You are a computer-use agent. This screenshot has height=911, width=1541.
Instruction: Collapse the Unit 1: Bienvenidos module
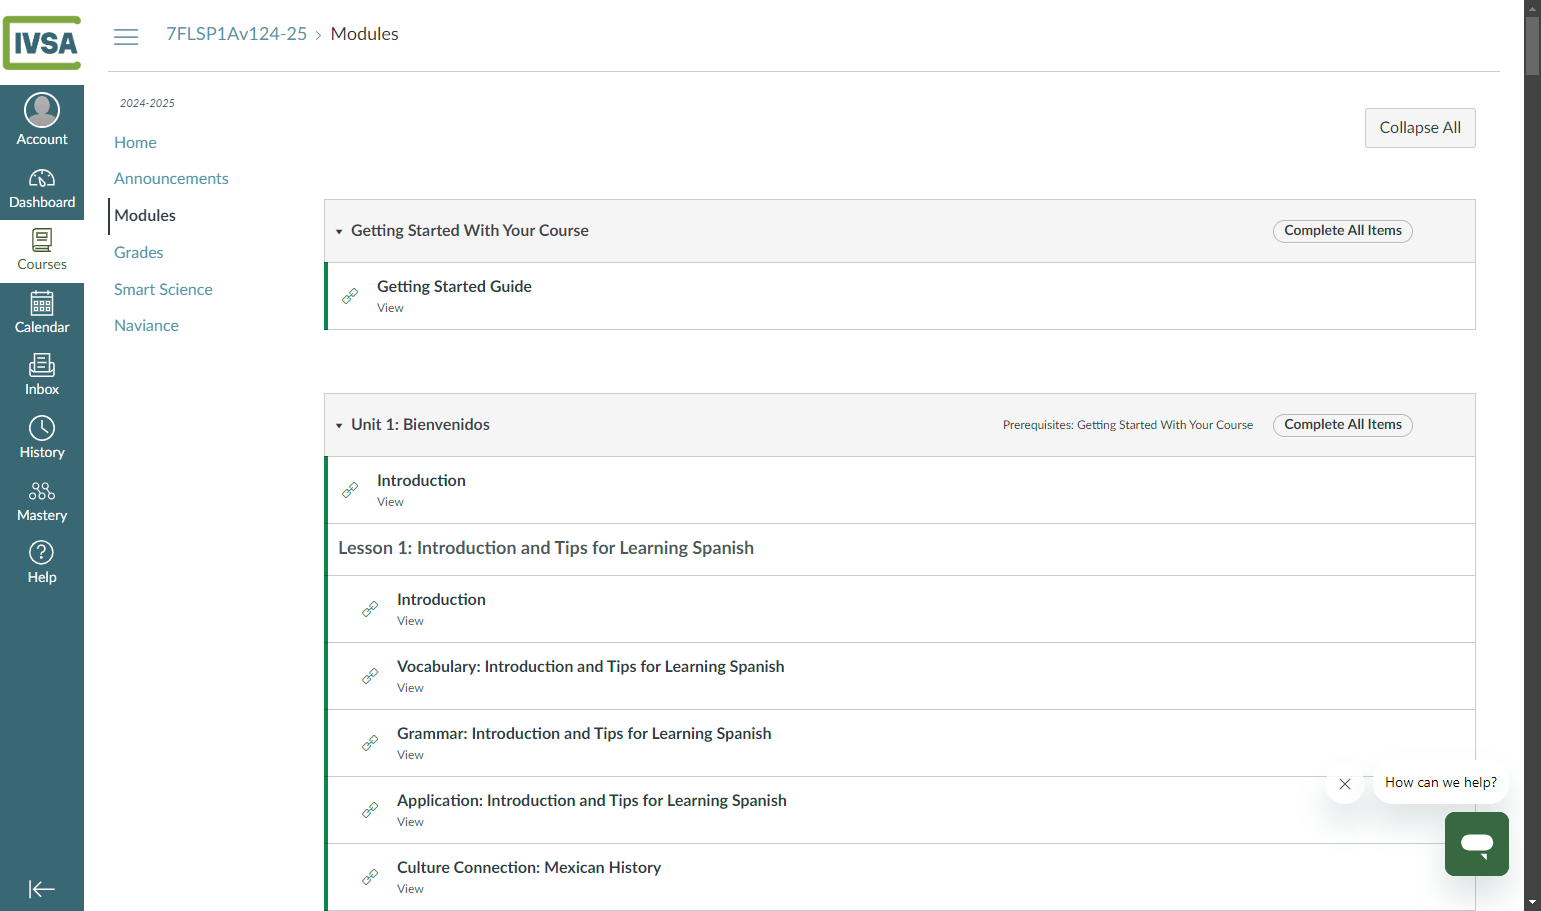(339, 425)
